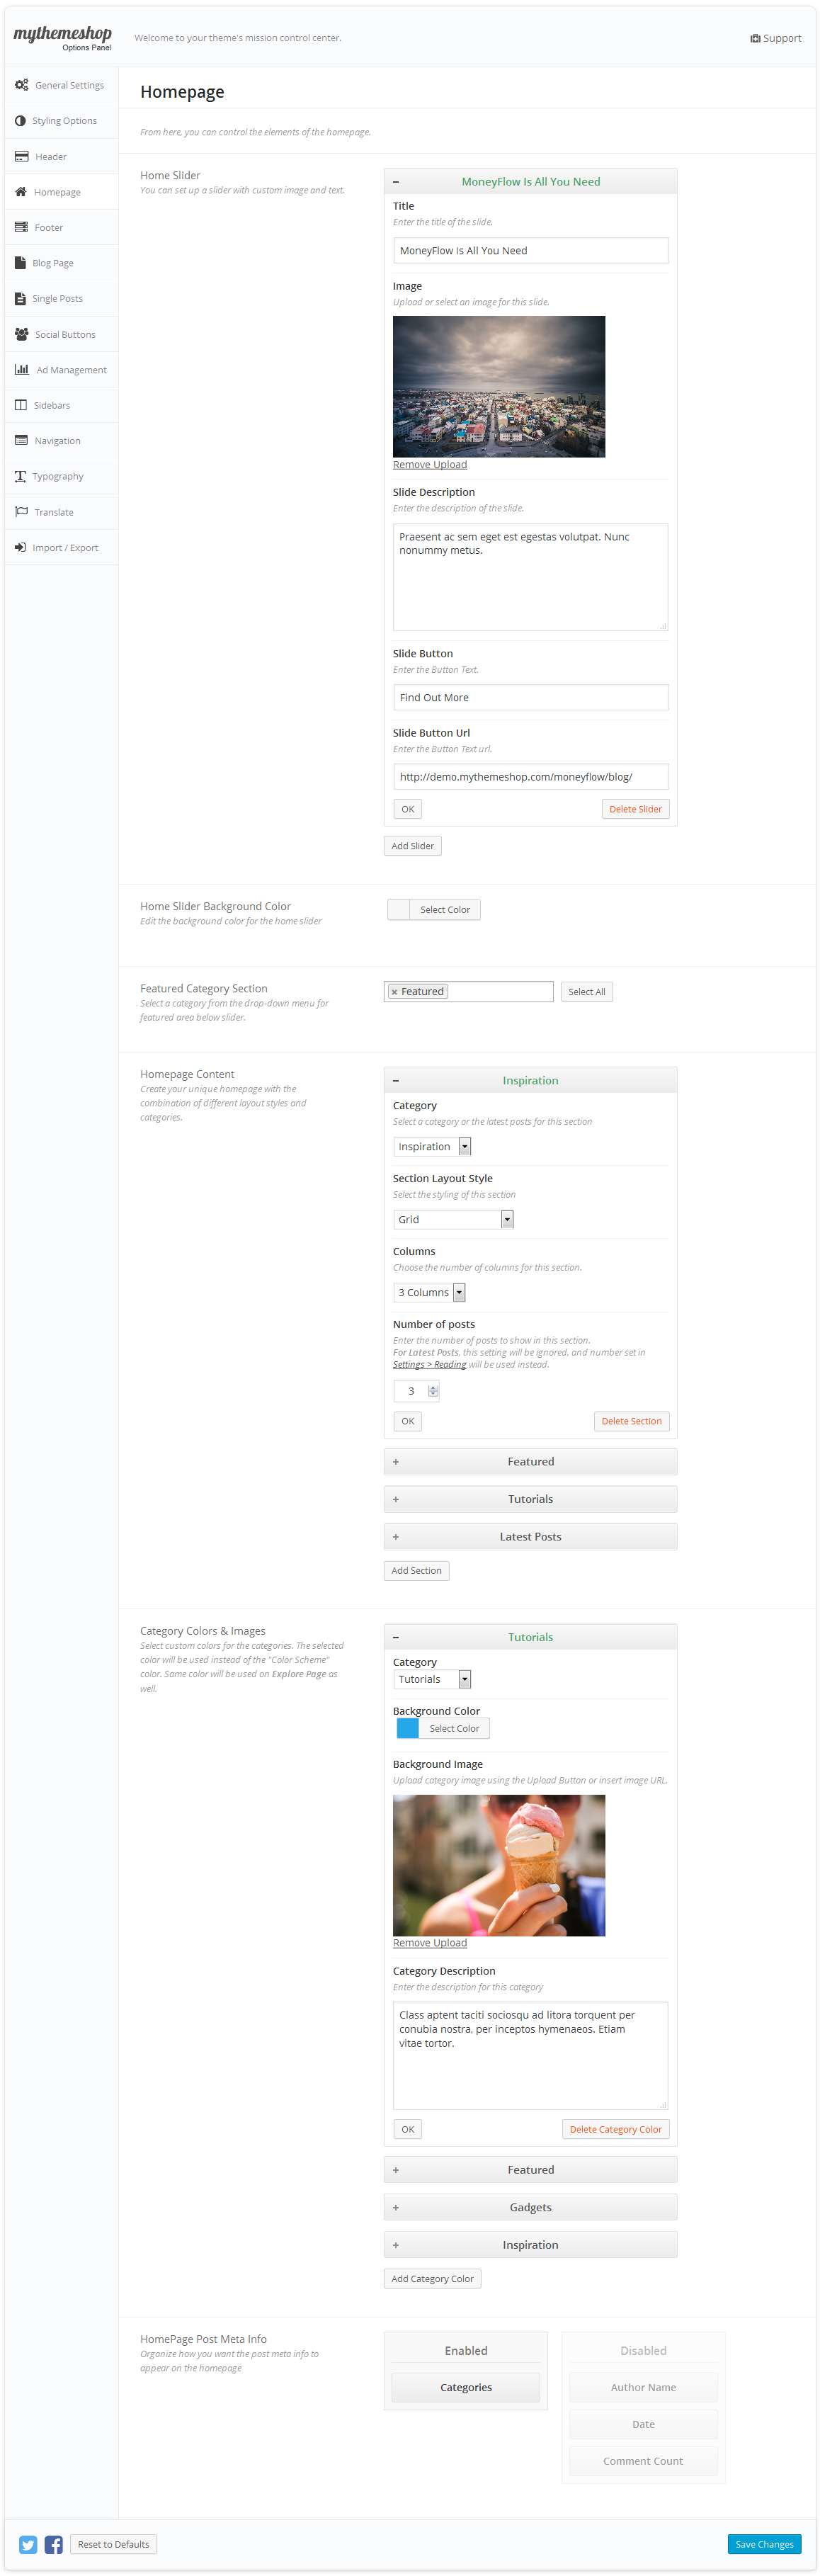This screenshot has height=2576, width=820.
Task: Click the blue Background Color swatch
Action: click(408, 1728)
